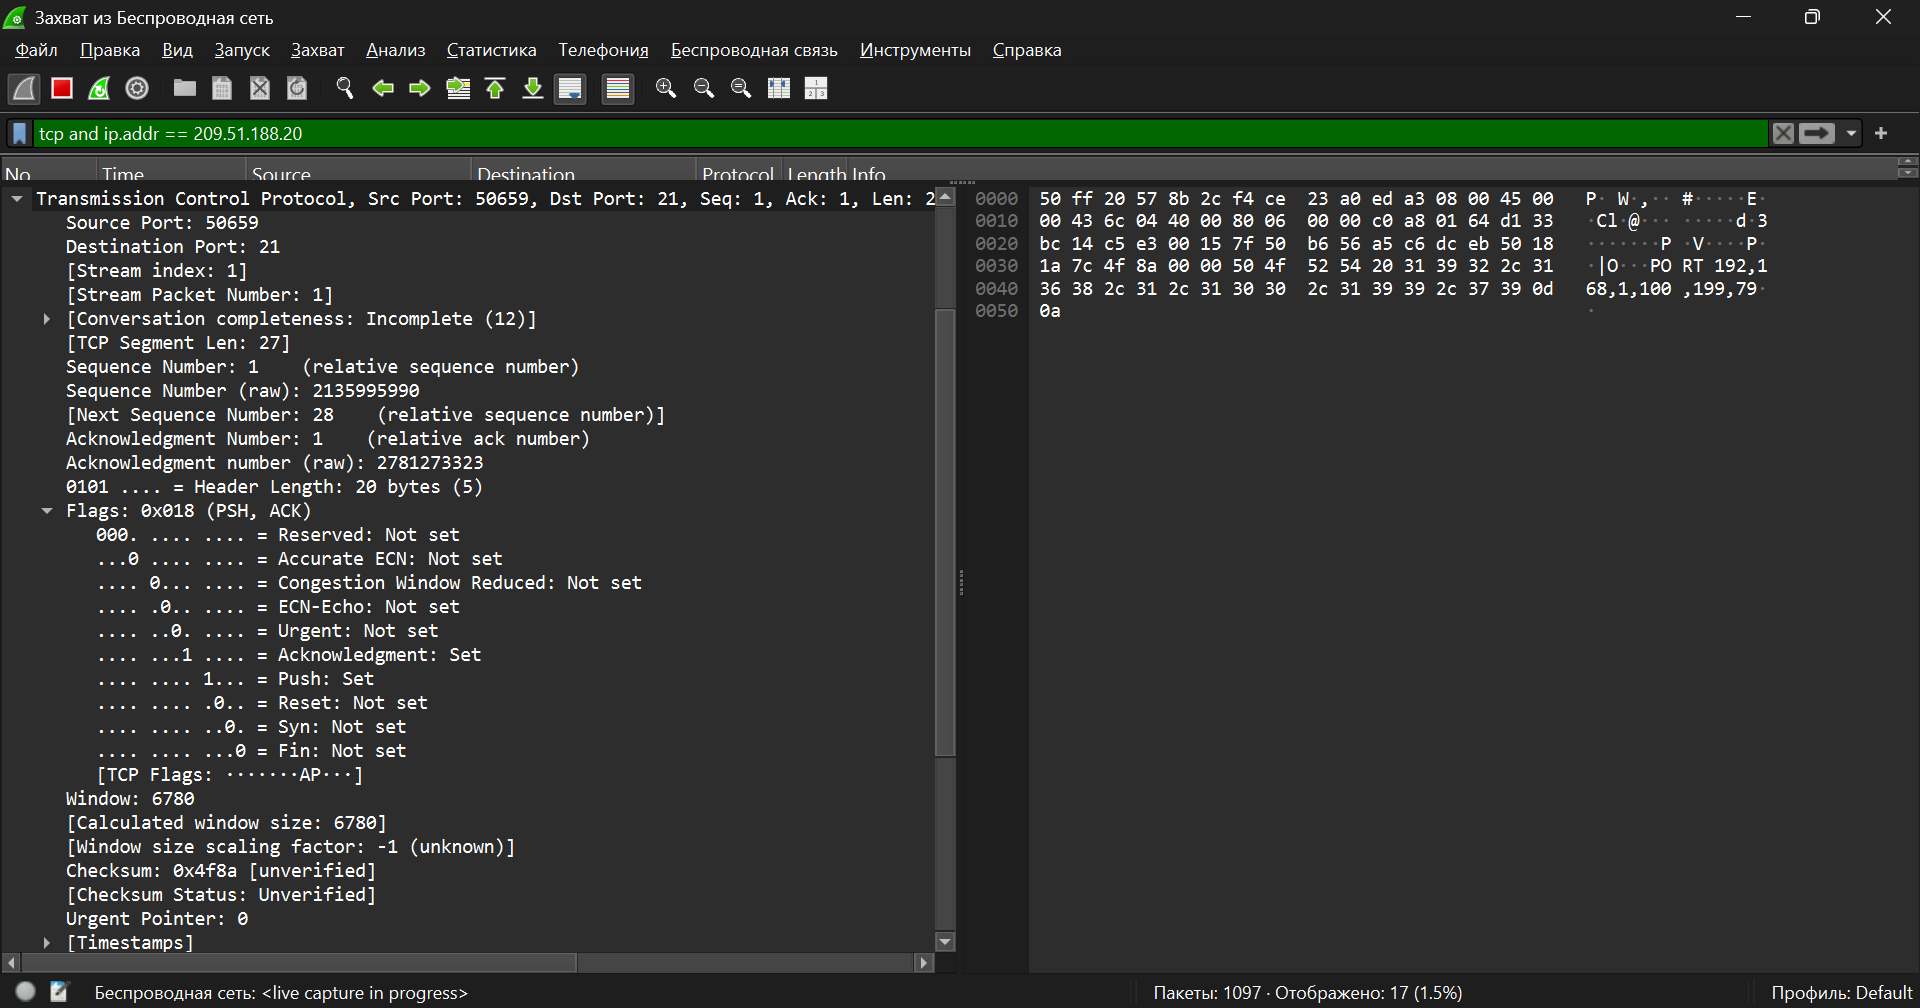The image size is (1920, 1008).
Task: Open capture options gear icon
Action: point(137,89)
